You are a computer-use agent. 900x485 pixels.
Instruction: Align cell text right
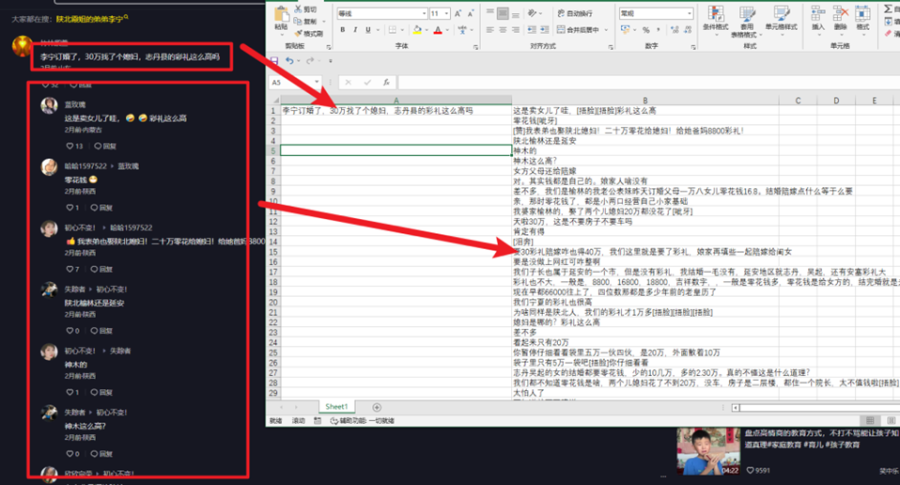coord(515,30)
